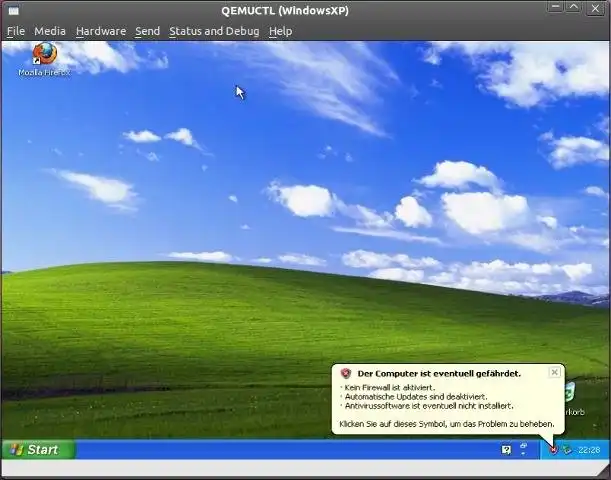The image size is (611, 480).
Task: Click the 'Klicken Sie auf dieses Symbol' message
Action: 447,424
